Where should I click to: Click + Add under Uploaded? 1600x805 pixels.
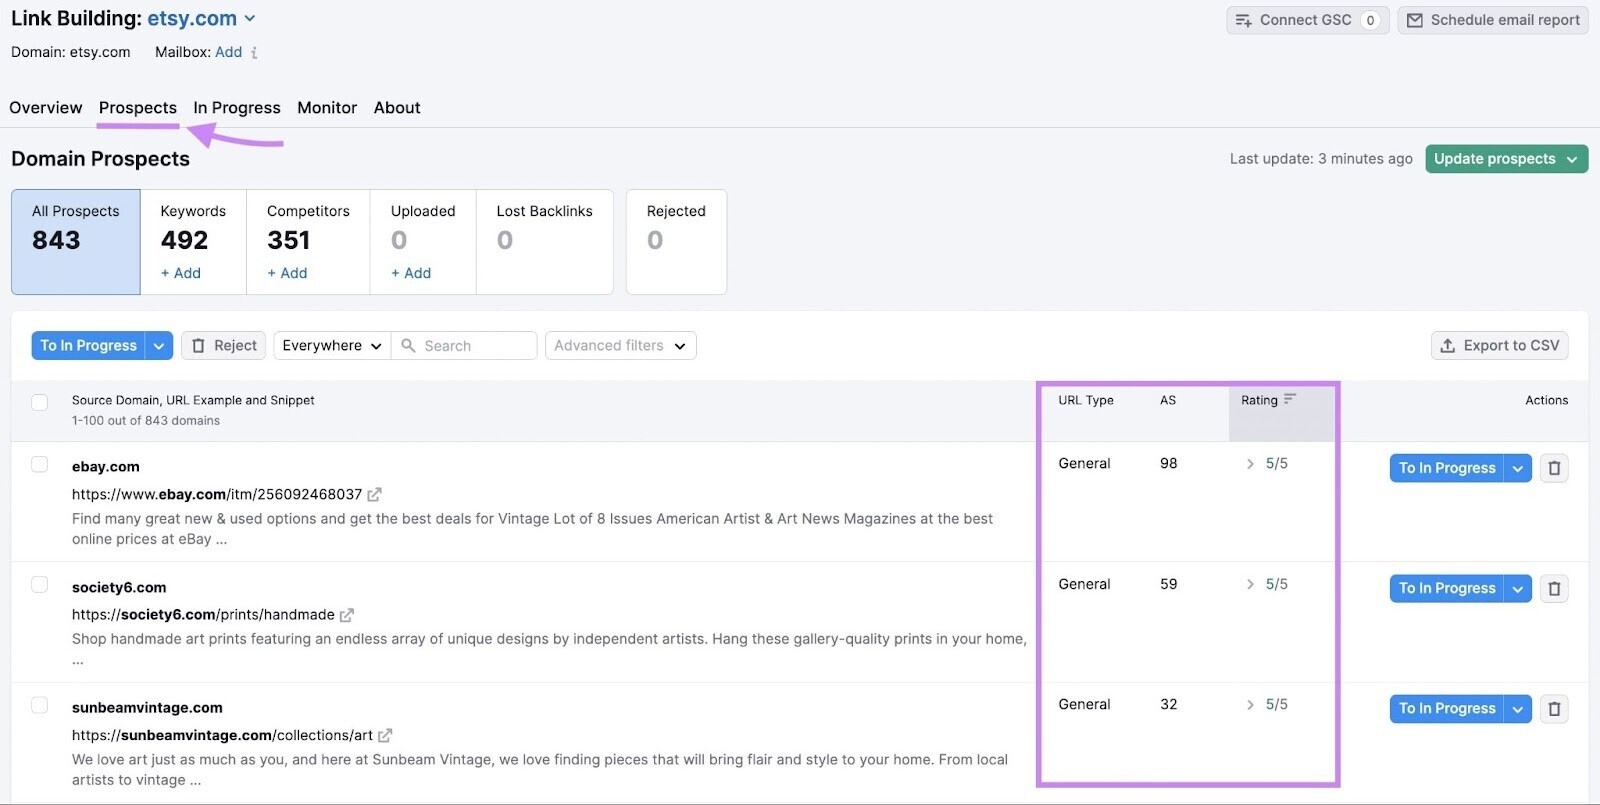click(x=411, y=273)
